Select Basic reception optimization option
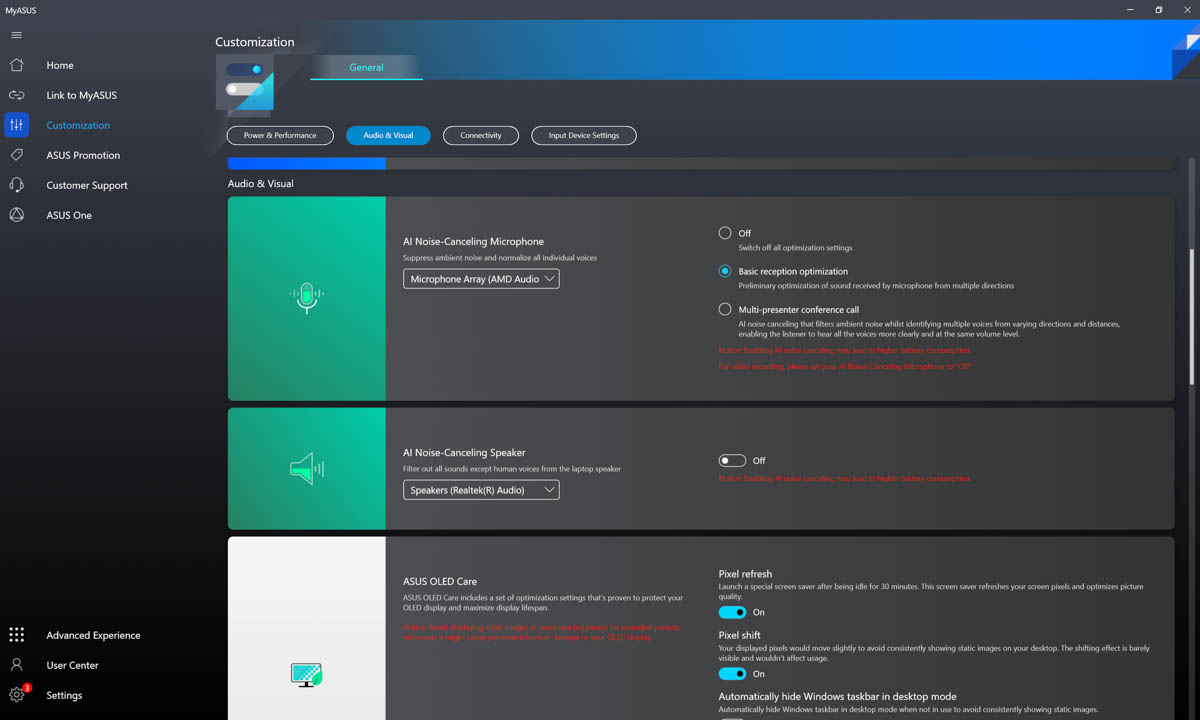This screenshot has width=1200, height=720. click(x=725, y=271)
